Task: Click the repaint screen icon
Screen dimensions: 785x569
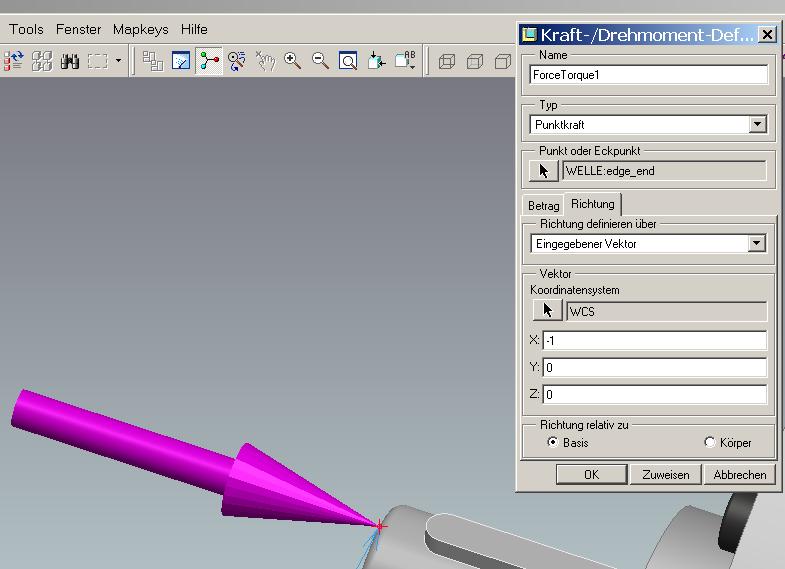Action: tap(181, 61)
